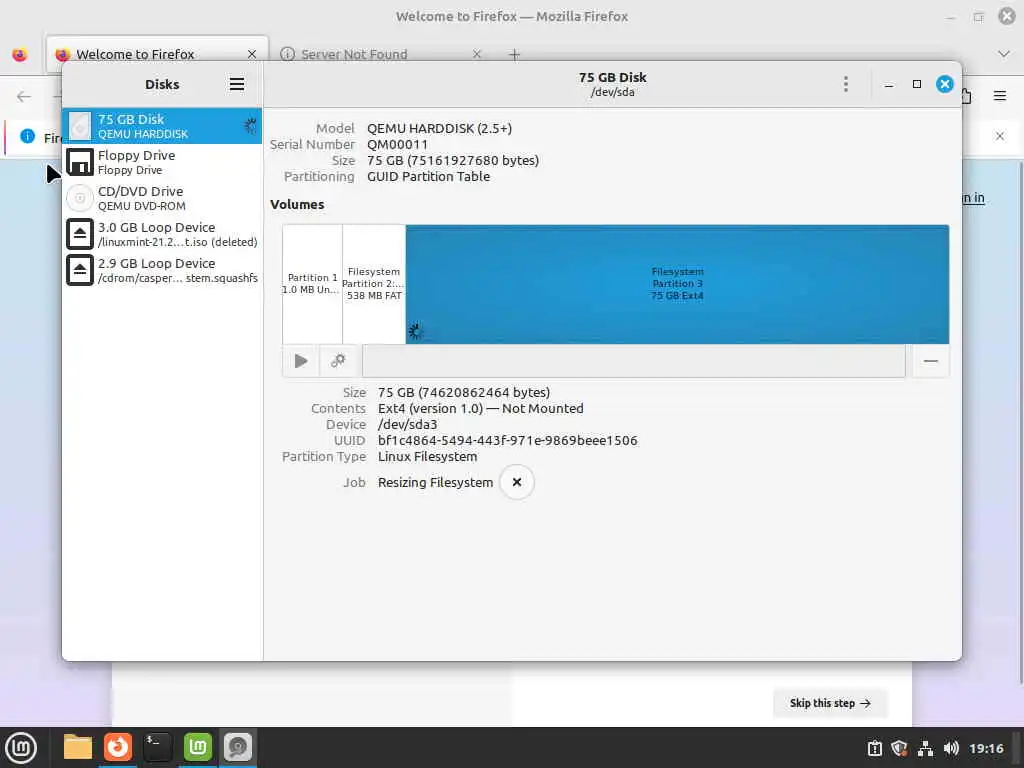Close the Welcome to Firefox tab
Image resolution: width=1024 pixels, height=768 pixels.
252,54
